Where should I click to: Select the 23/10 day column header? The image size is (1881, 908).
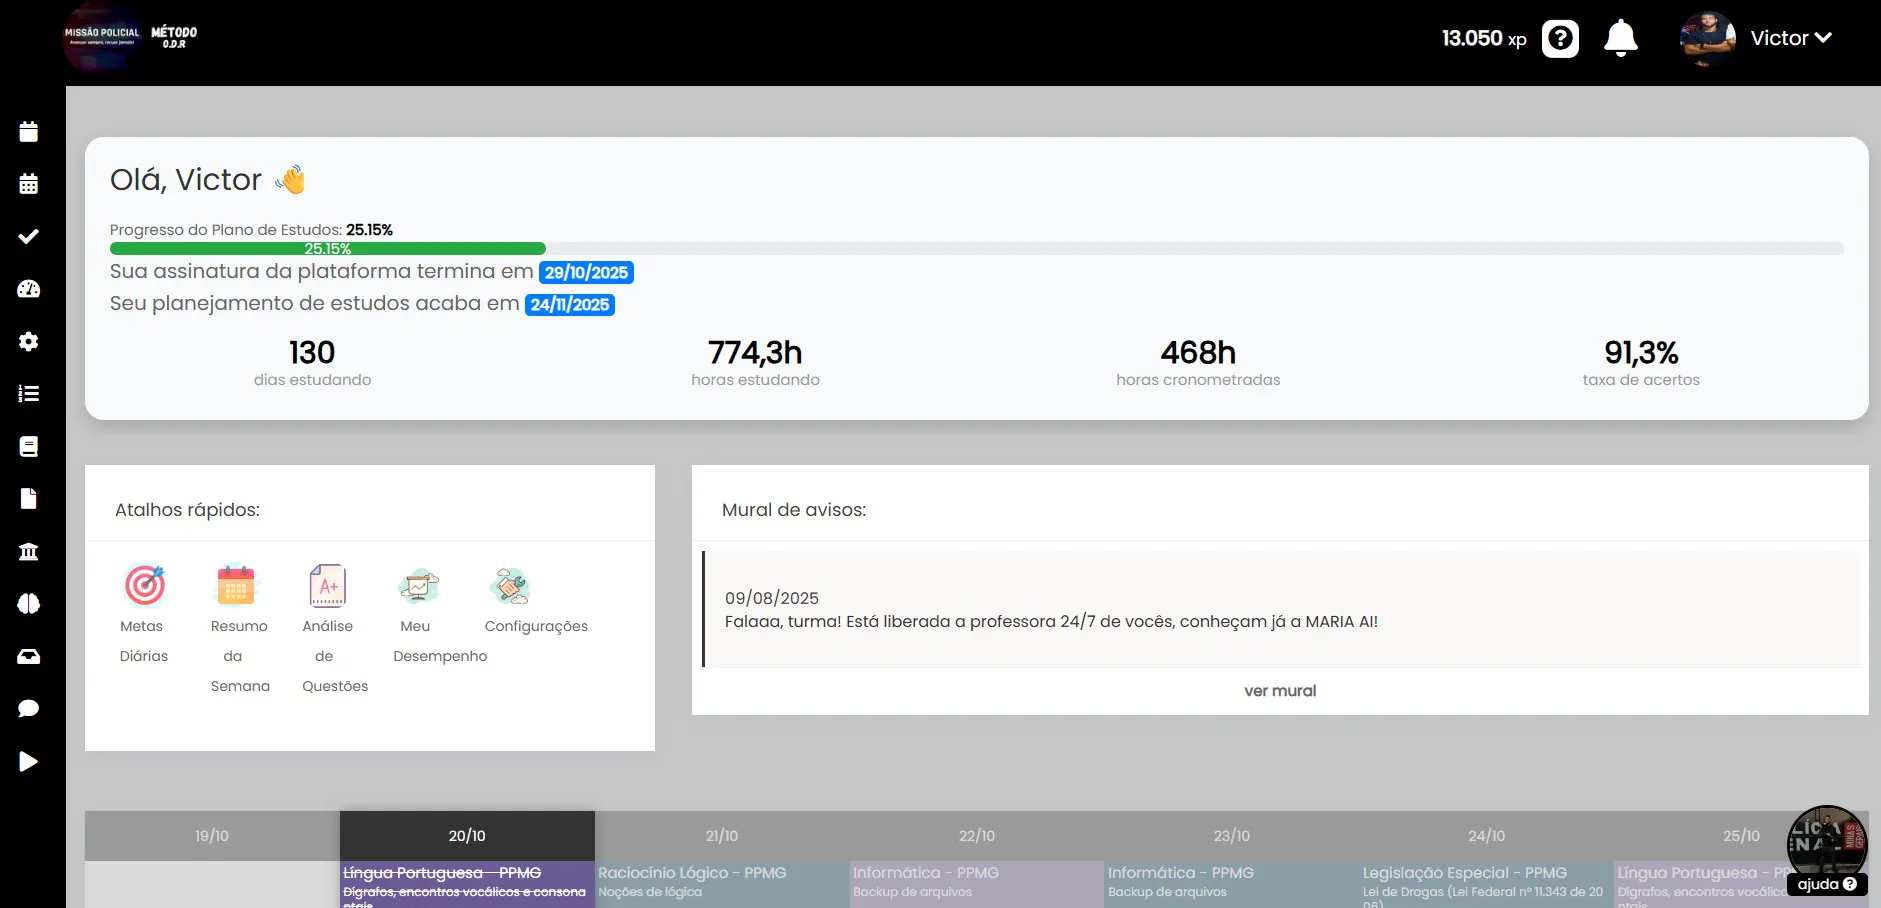tap(1233, 835)
